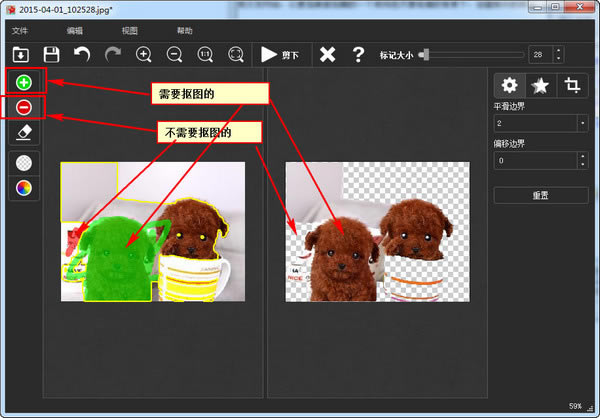Viewport: 600px width, 418px height.
Task: Set zoom to 1:1 actual size
Action: [205, 54]
